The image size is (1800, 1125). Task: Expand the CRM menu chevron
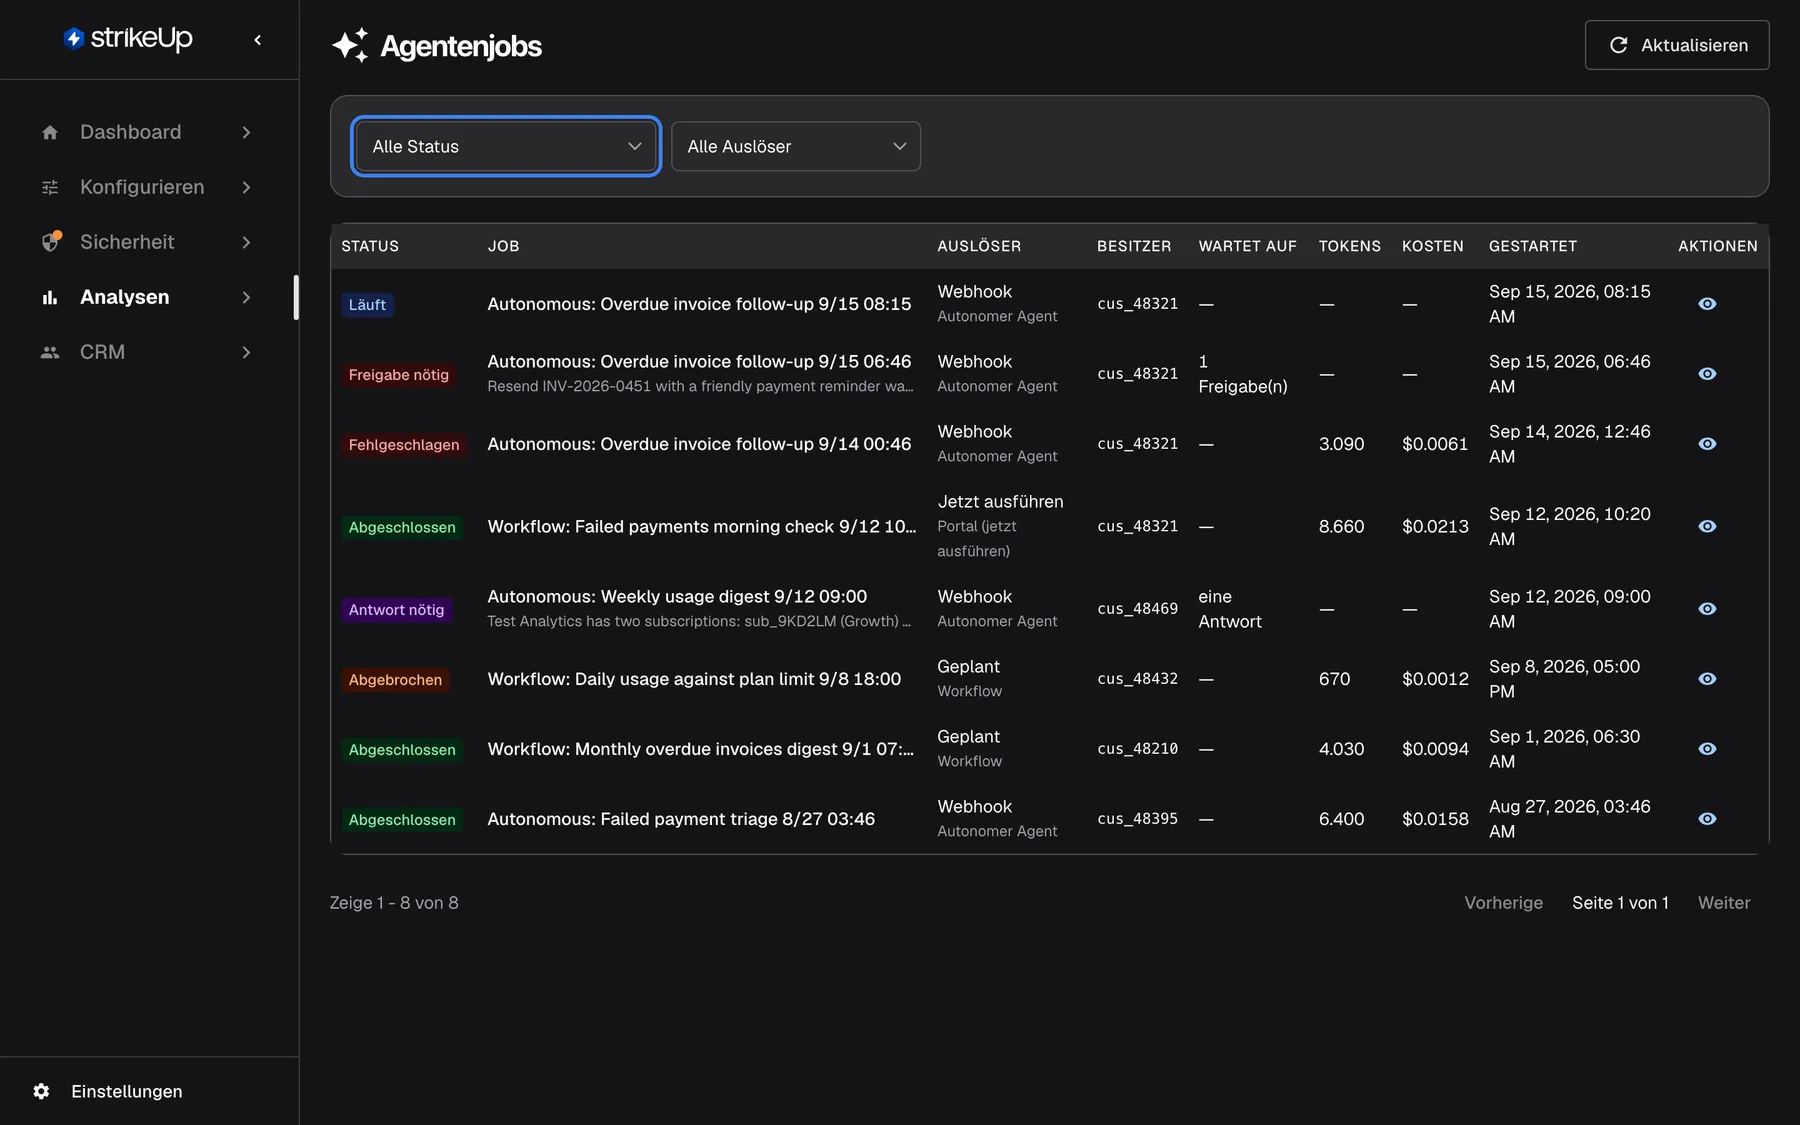[x=246, y=352]
